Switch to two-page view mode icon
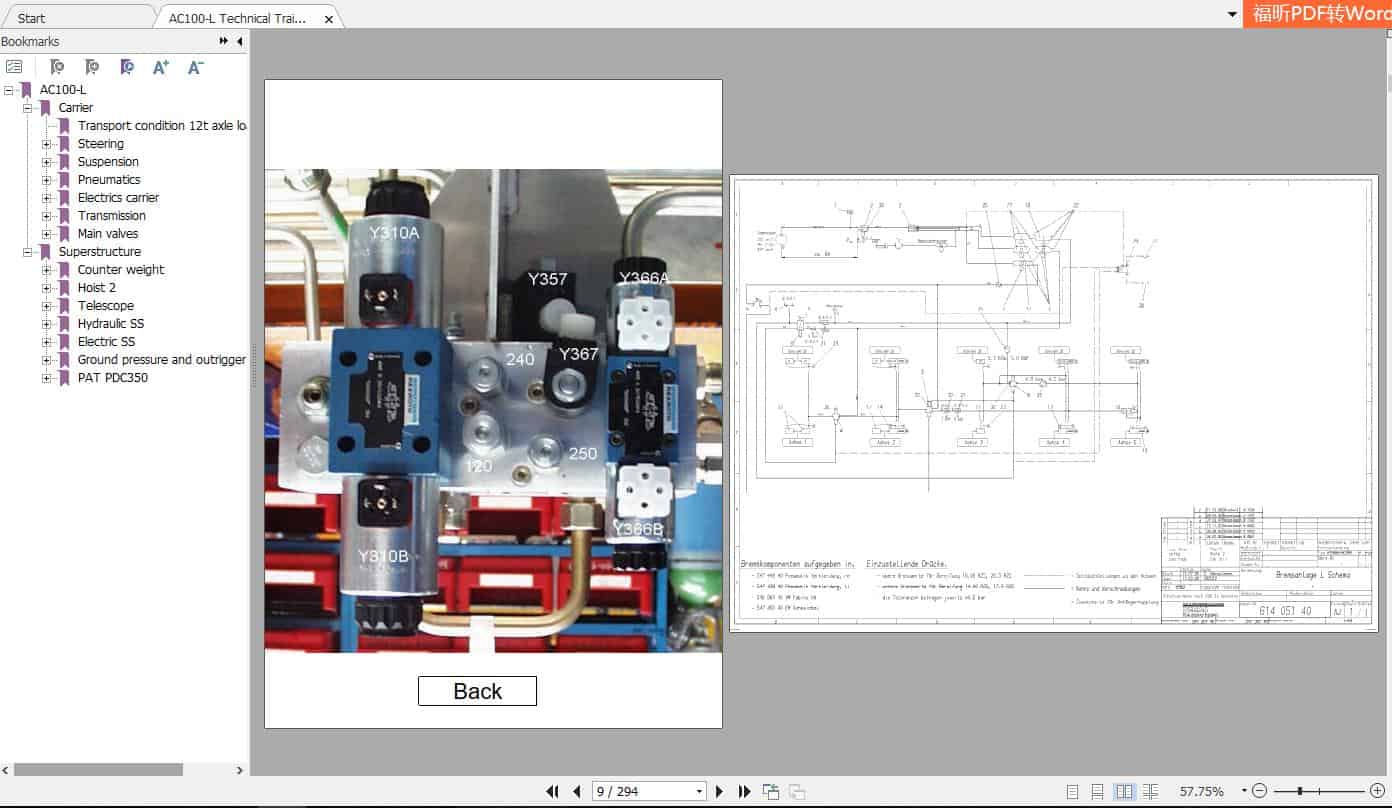Viewport: 1392px width, 808px height. (x=1125, y=791)
